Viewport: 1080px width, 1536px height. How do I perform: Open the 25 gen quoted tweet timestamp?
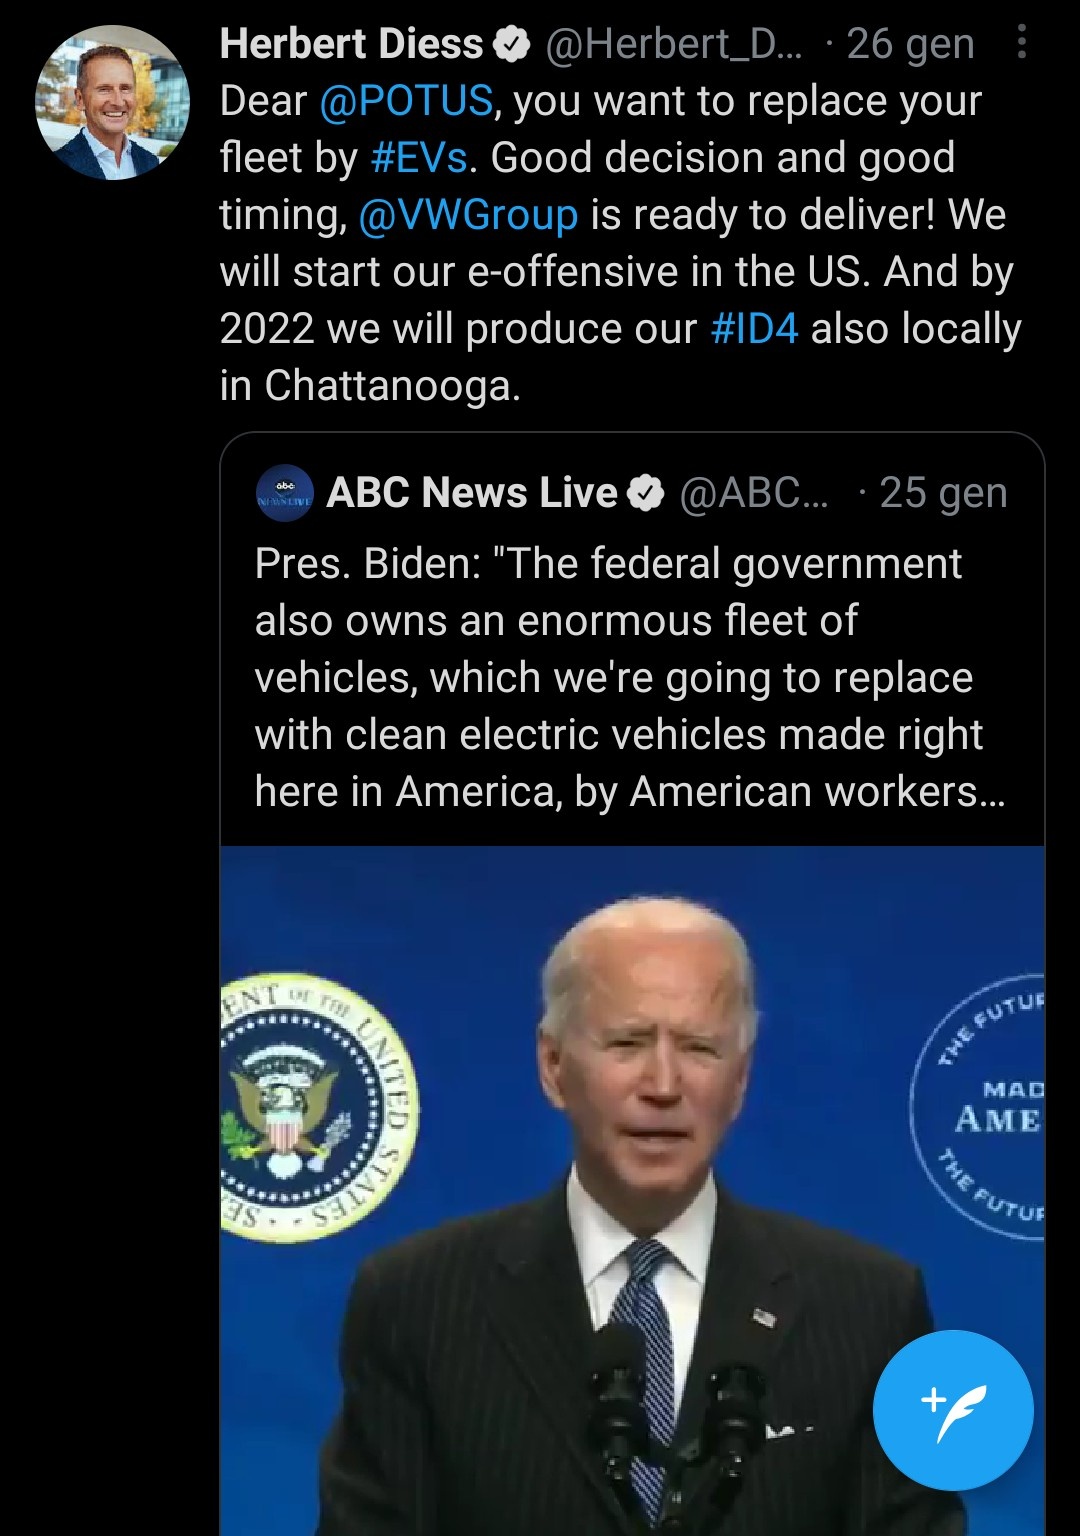tap(943, 493)
